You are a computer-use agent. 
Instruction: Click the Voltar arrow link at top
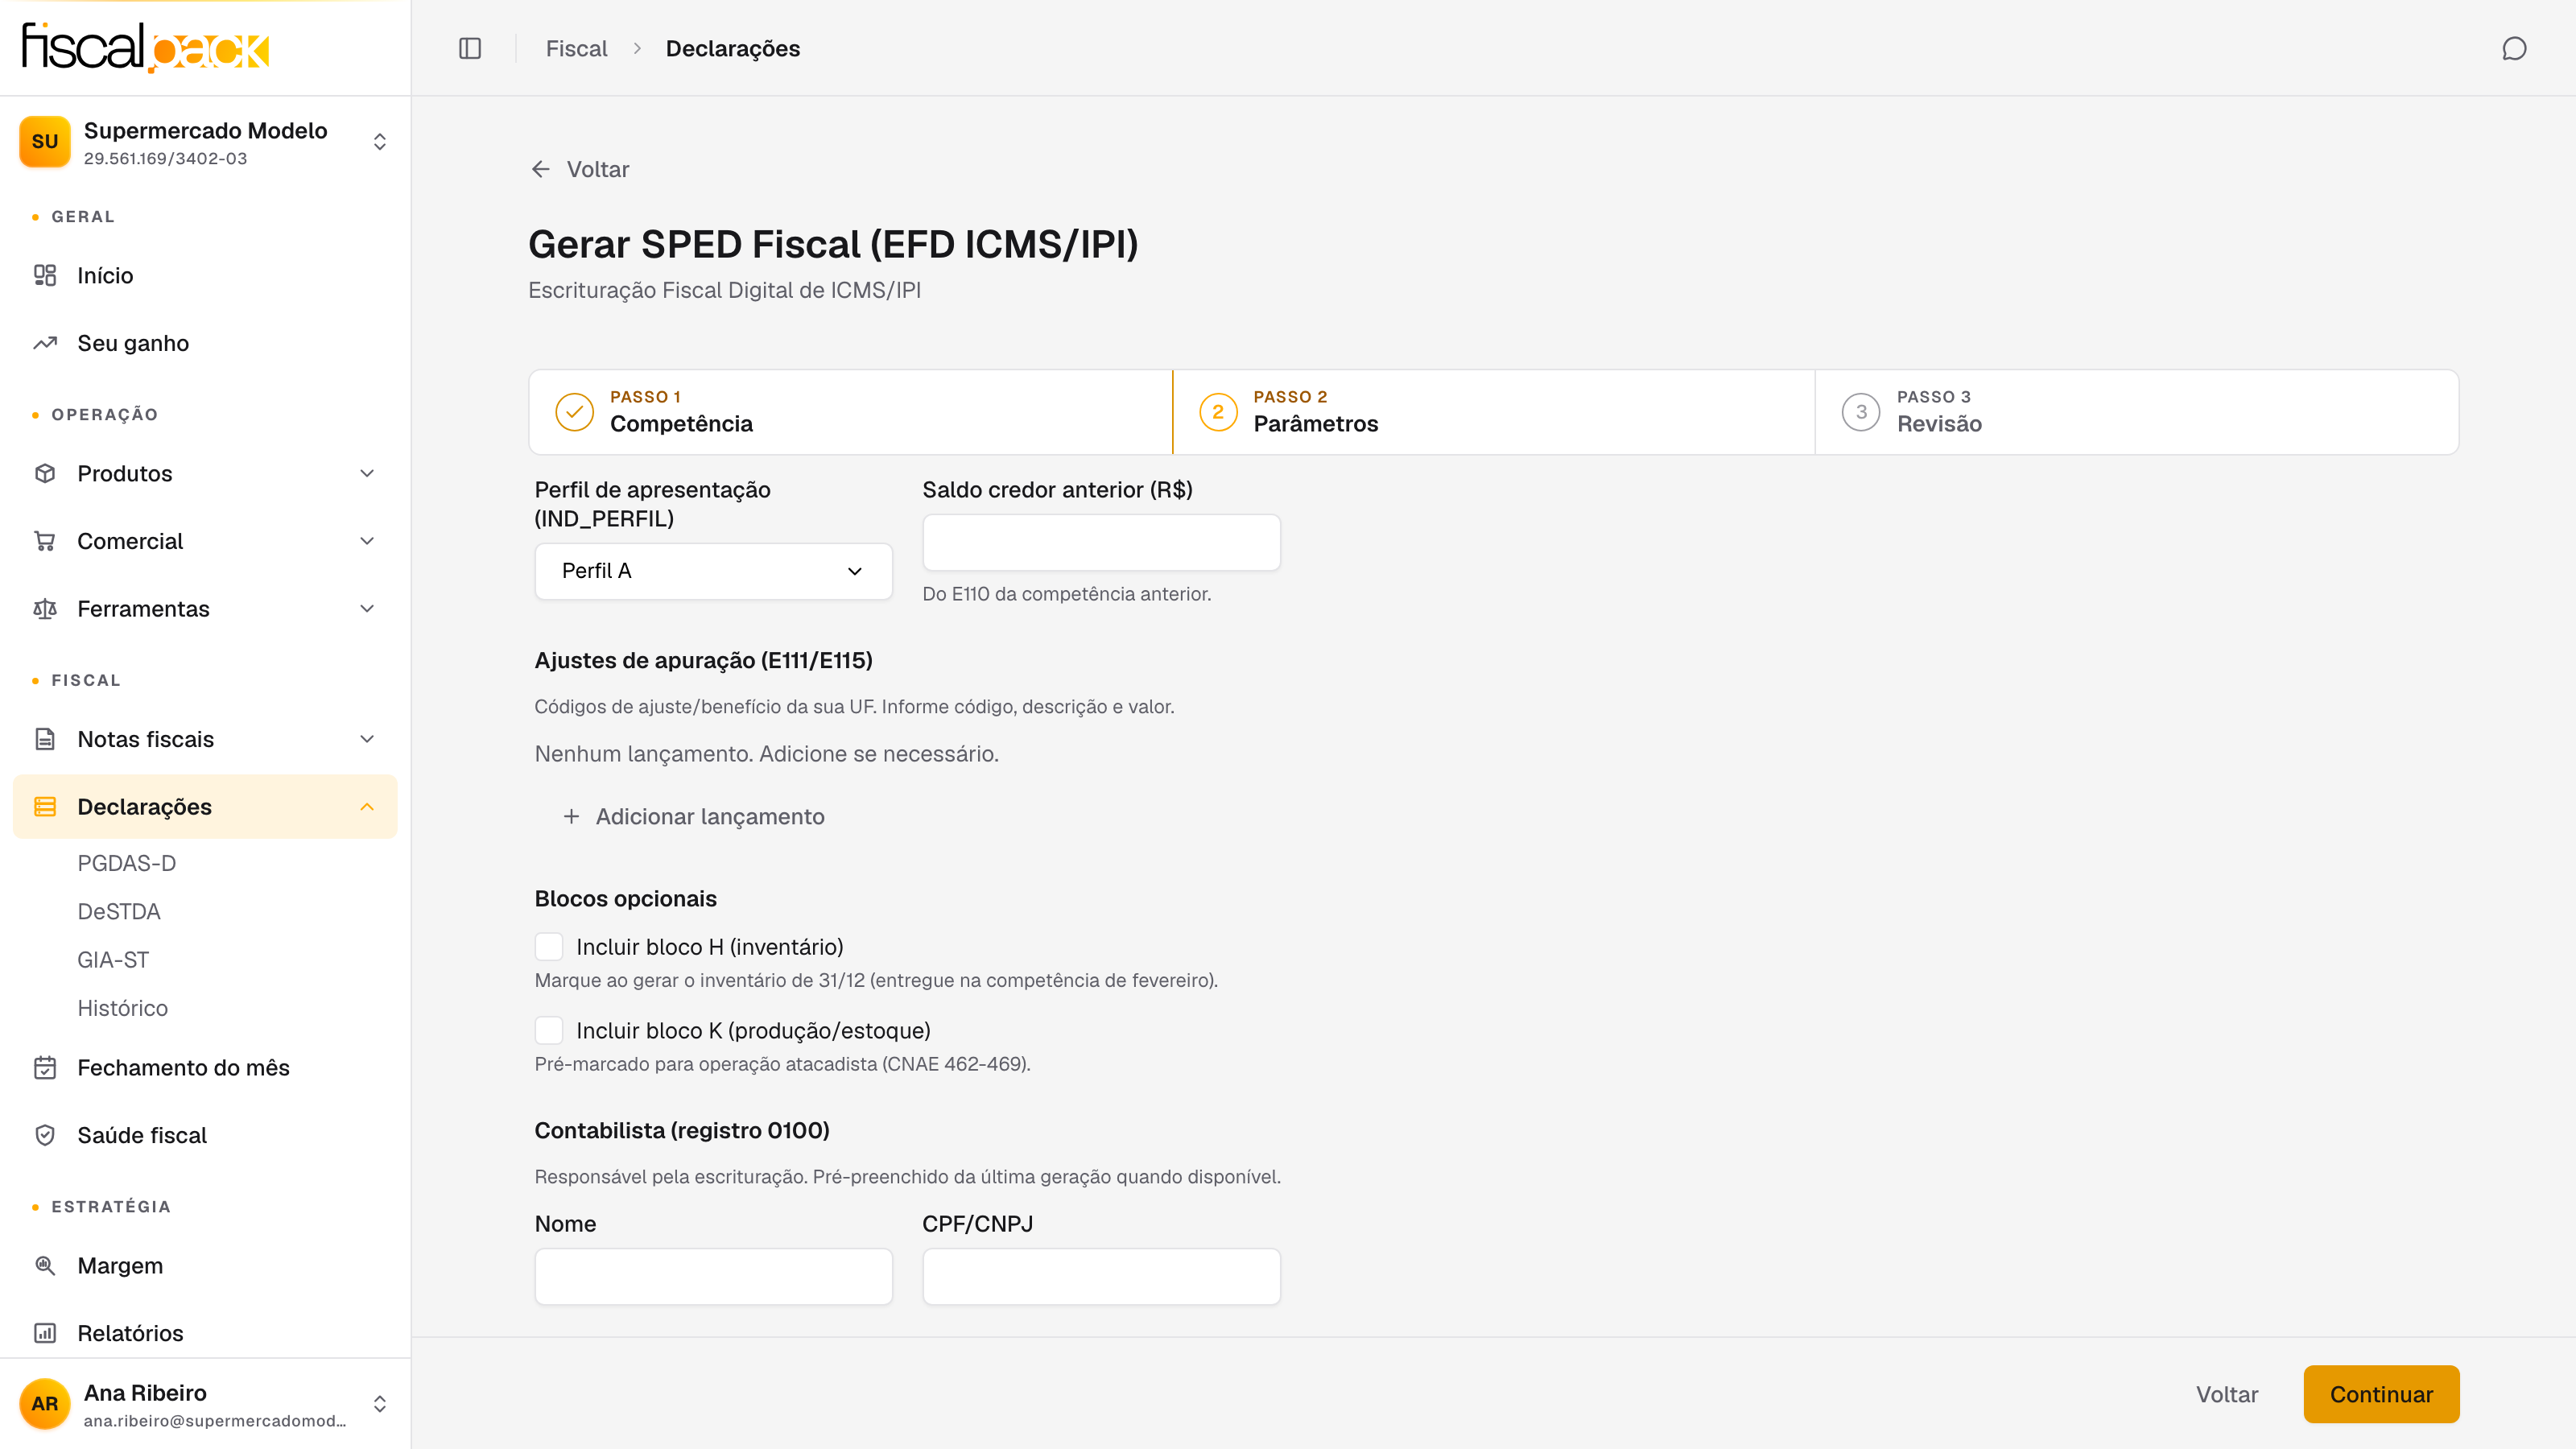point(580,169)
